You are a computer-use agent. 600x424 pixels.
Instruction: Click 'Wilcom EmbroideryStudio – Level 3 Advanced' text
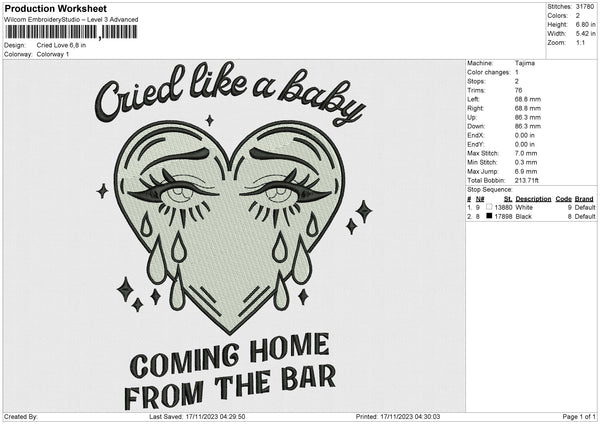(71, 20)
